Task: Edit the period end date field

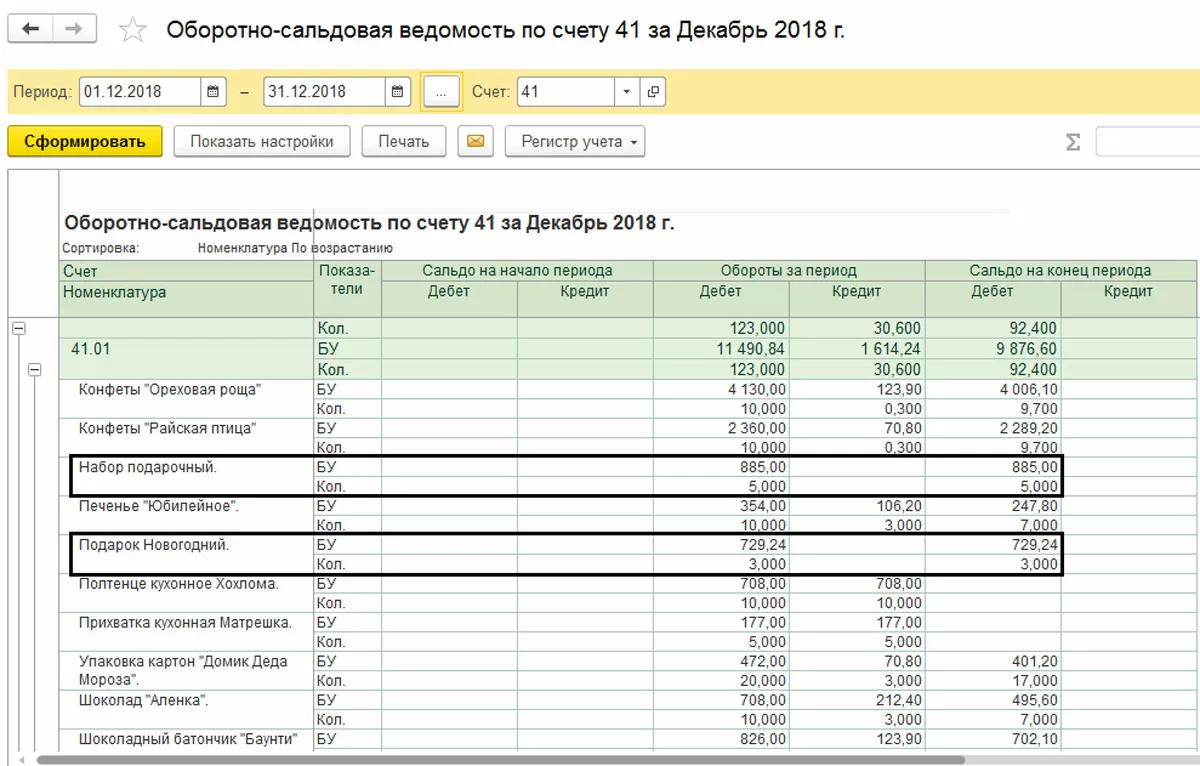Action: point(324,92)
